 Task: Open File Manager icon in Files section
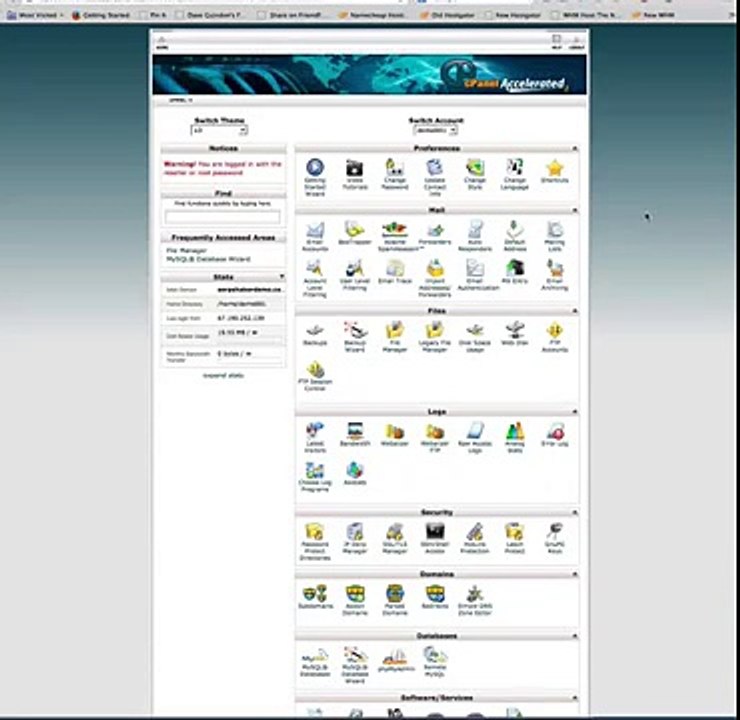click(x=395, y=330)
